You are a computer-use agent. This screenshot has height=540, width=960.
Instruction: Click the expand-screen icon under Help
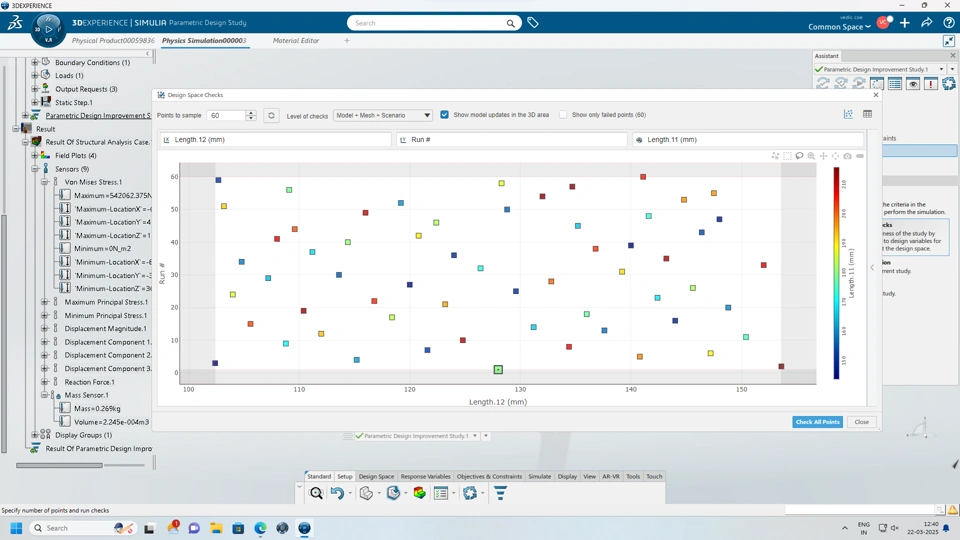click(x=948, y=40)
